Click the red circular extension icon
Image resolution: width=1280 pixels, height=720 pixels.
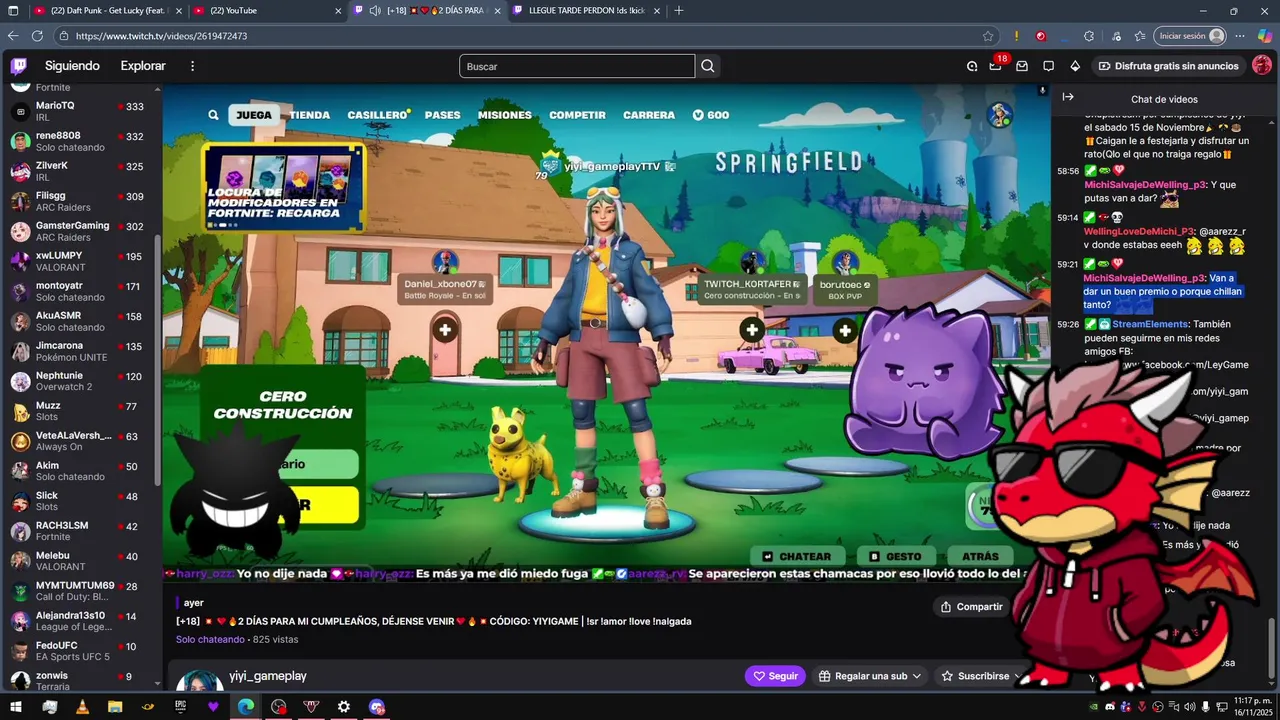click(1041, 36)
